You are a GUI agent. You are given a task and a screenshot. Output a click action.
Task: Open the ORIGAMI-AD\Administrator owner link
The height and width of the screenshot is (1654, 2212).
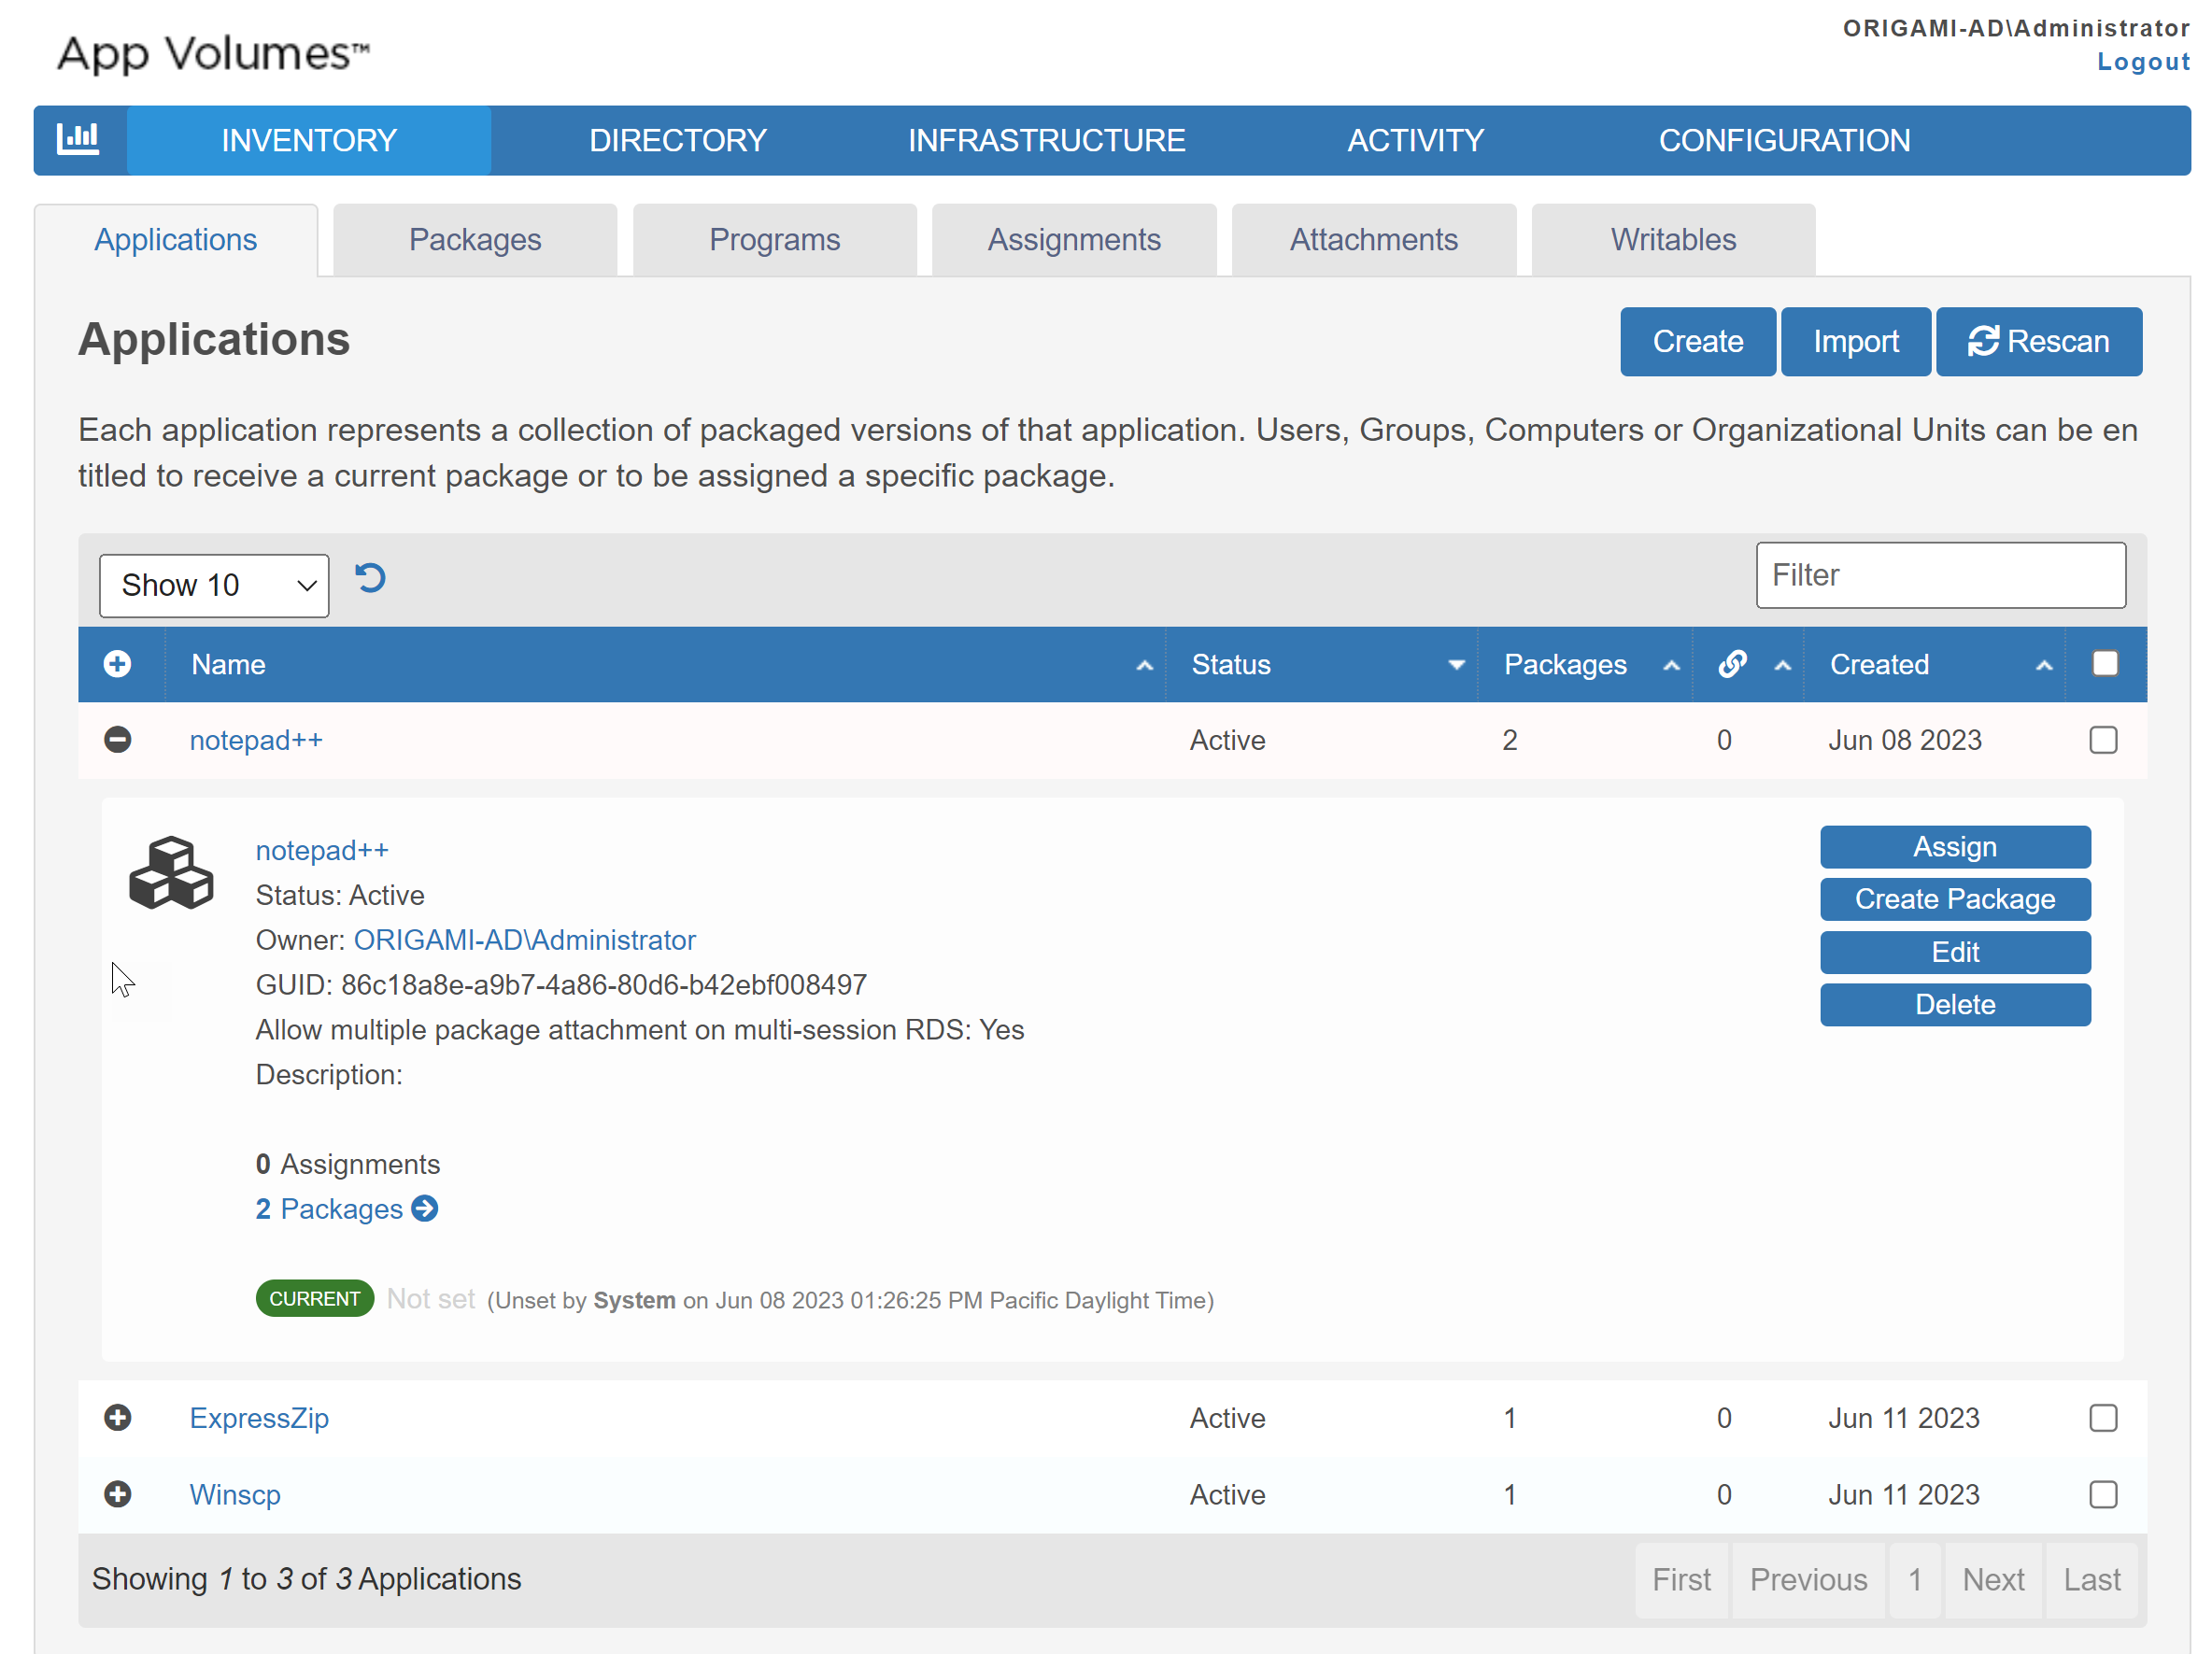pyautogui.click(x=524, y=940)
